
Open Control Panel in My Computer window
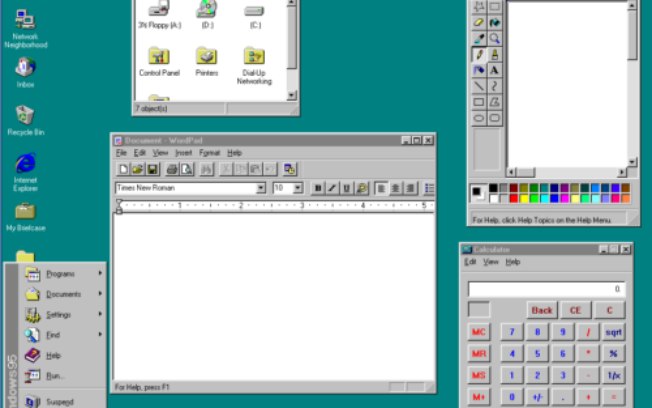159,62
